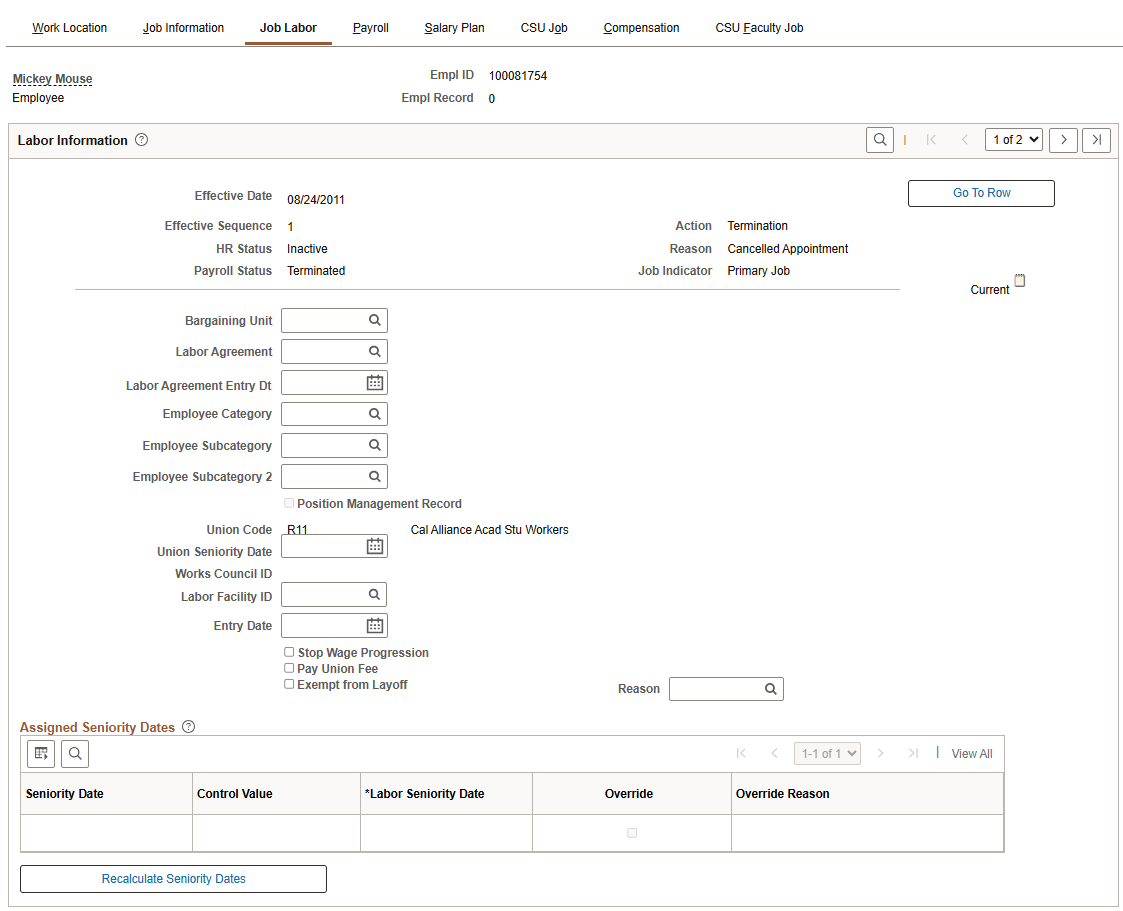Open Labor Information help question mark icon
Viewport: 1123px width, 911px height.
coord(141,140)
